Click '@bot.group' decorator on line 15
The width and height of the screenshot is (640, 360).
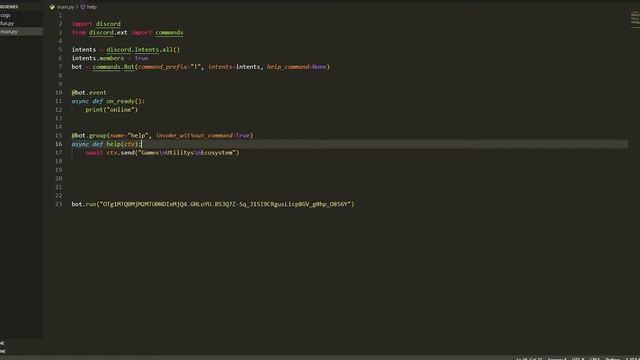click(89, 136)
